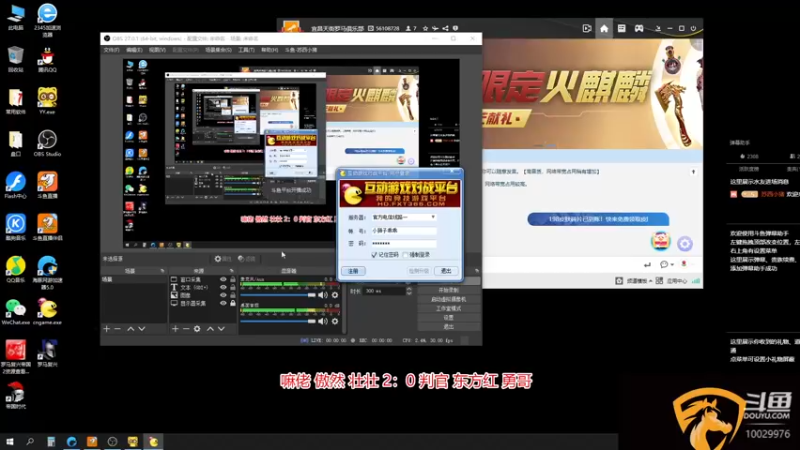Move source up in sources list
This screenshot has height=450, width=800.
click(210, 329)
